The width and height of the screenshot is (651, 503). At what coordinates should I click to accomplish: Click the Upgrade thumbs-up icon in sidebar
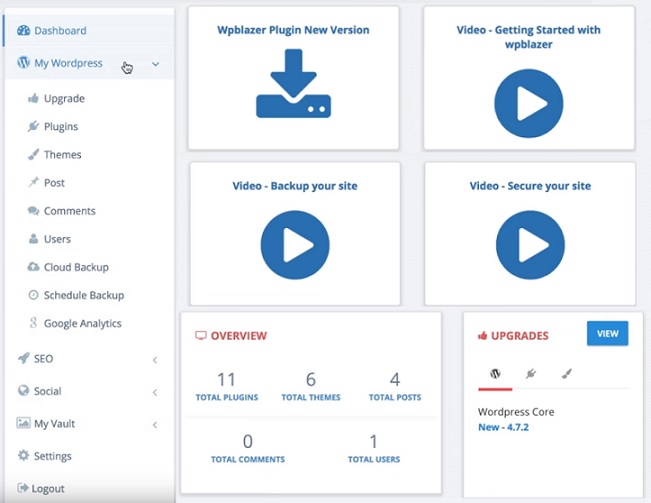(x=33, y=98)
